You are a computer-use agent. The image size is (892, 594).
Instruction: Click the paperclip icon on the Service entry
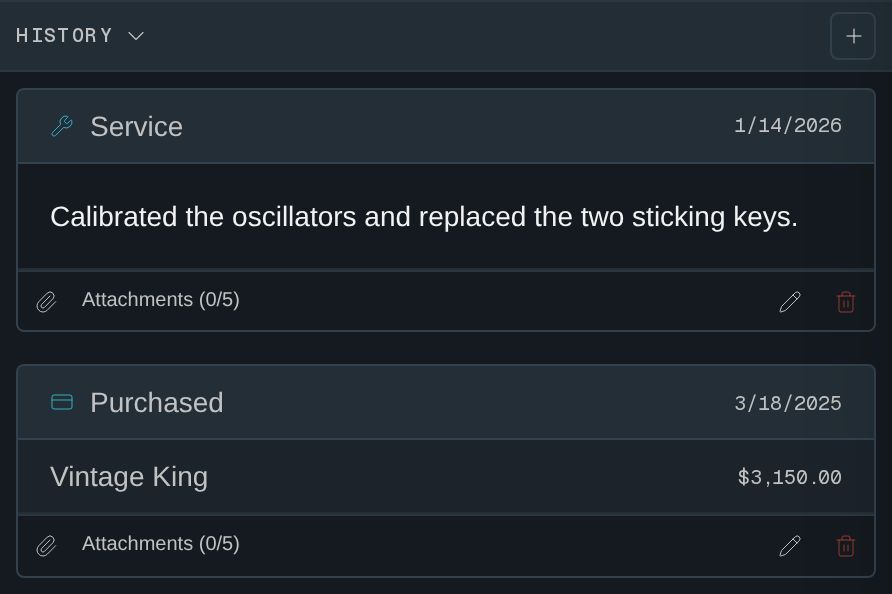coord(47,302)
